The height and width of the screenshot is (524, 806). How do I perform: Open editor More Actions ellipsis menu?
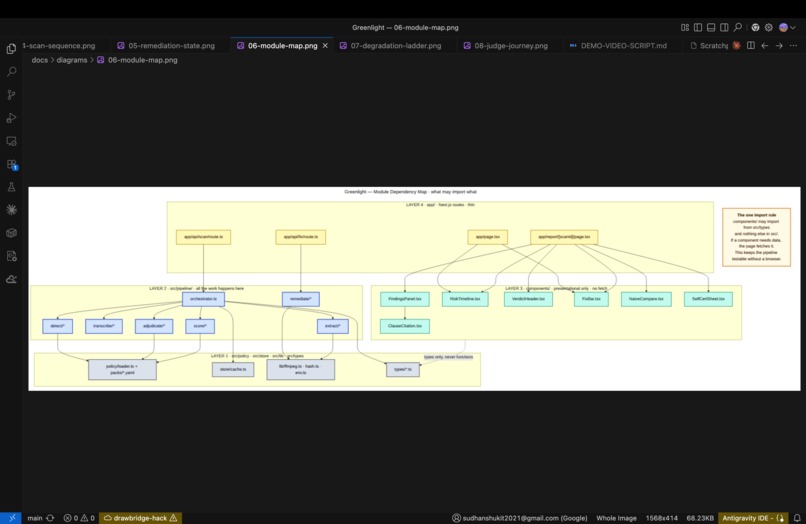click(793, 46)
